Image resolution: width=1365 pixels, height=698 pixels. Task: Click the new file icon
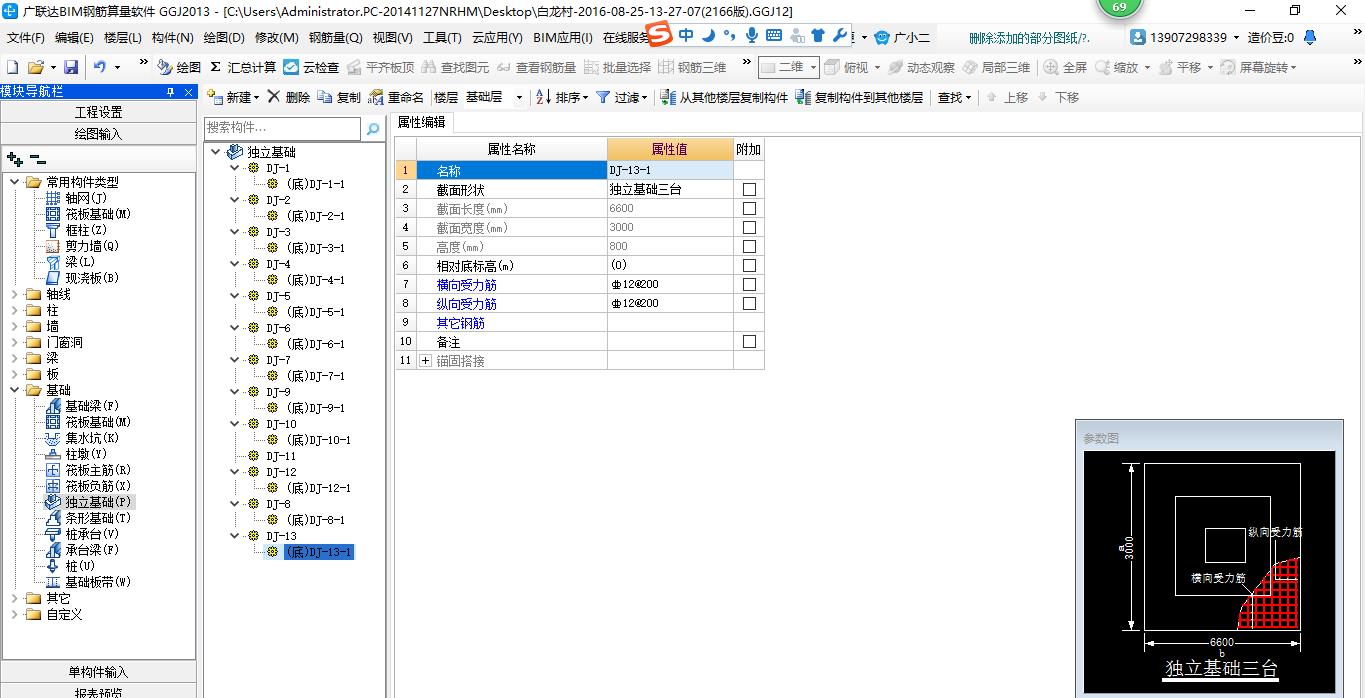pyautogui.click(x=12, y=67)
